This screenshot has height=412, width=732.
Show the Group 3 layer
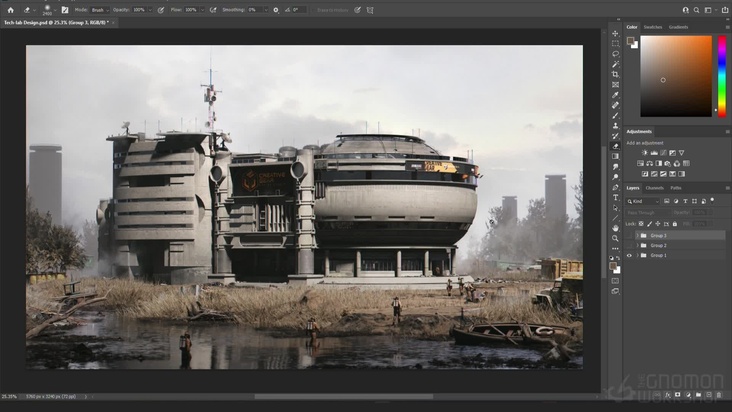tap(629, 235)
